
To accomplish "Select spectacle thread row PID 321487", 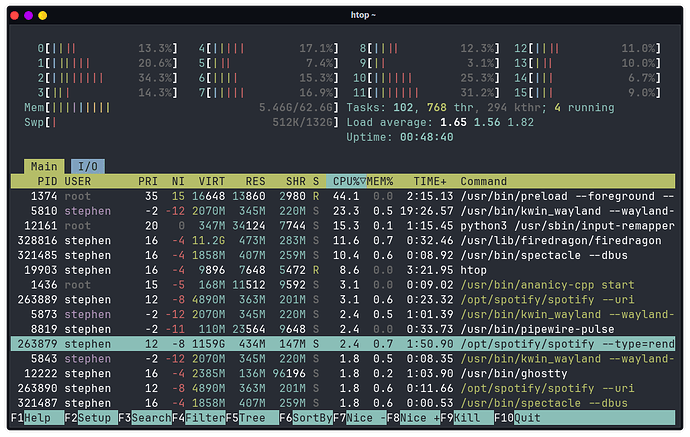I will click(x=343, y=403).
